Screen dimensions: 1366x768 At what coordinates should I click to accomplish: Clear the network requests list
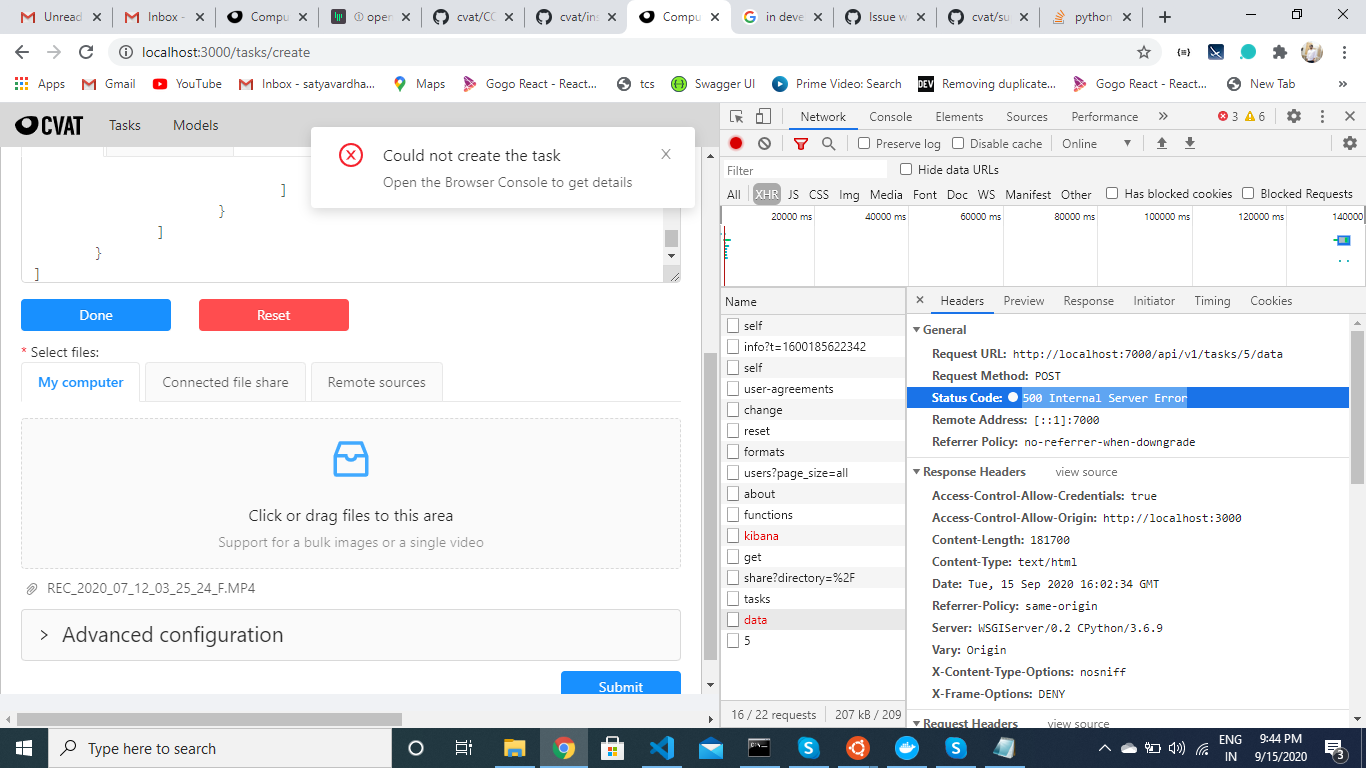[764, 143]
